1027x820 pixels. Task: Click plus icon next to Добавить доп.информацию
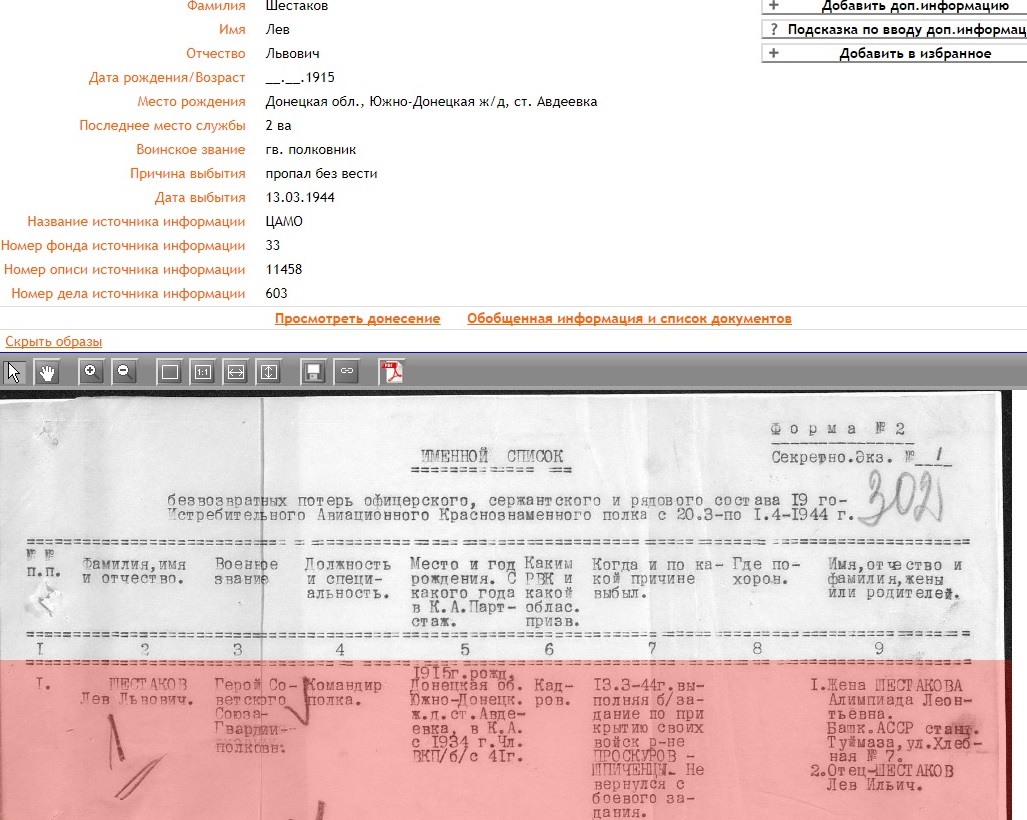coord(774,5)
